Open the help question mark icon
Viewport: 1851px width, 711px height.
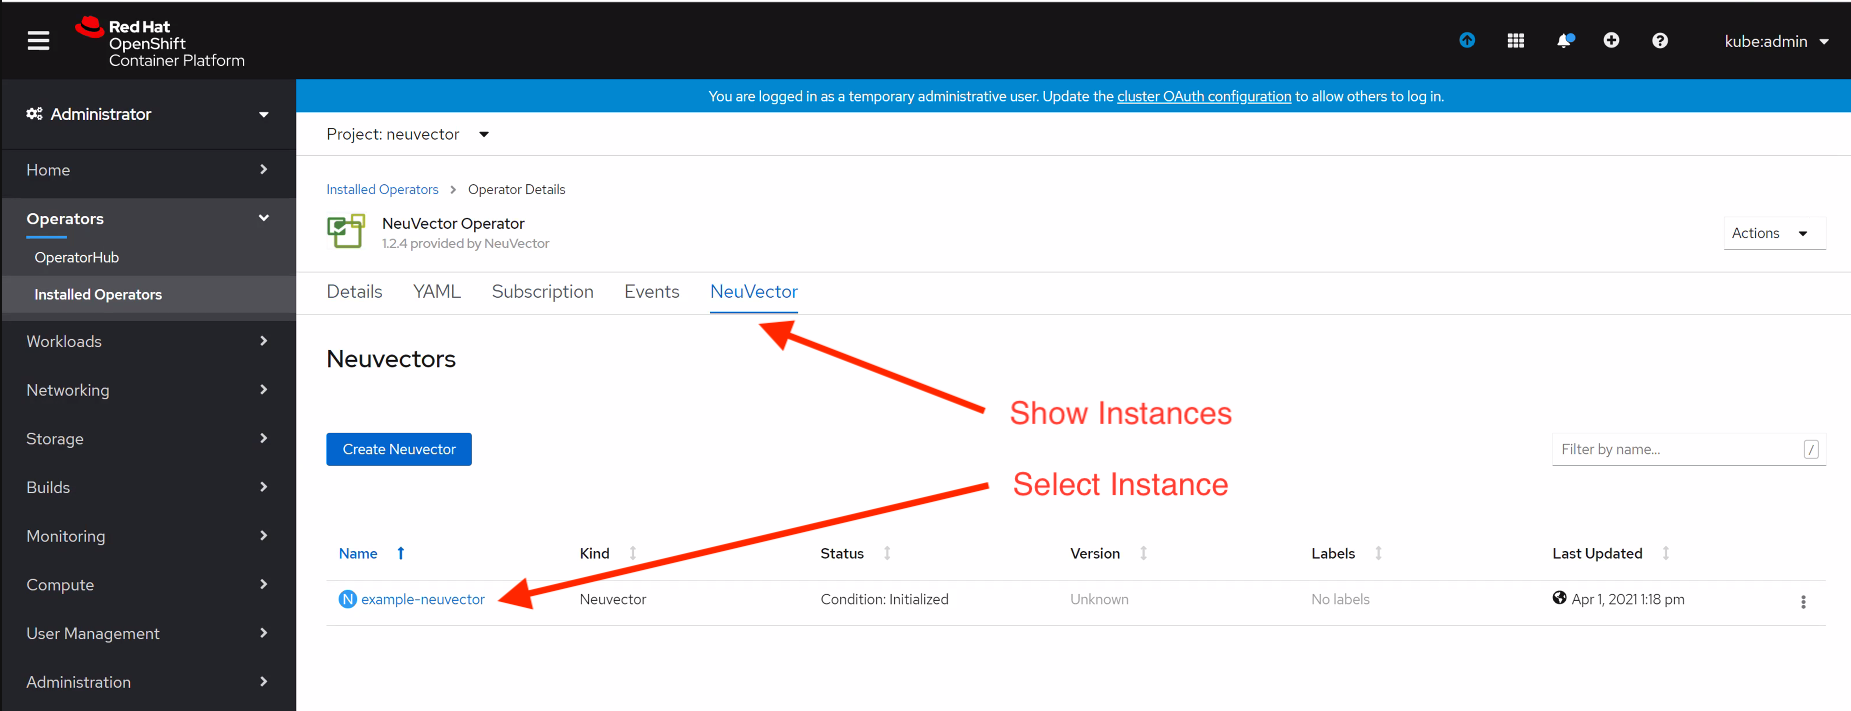(x=1660, y=41)
